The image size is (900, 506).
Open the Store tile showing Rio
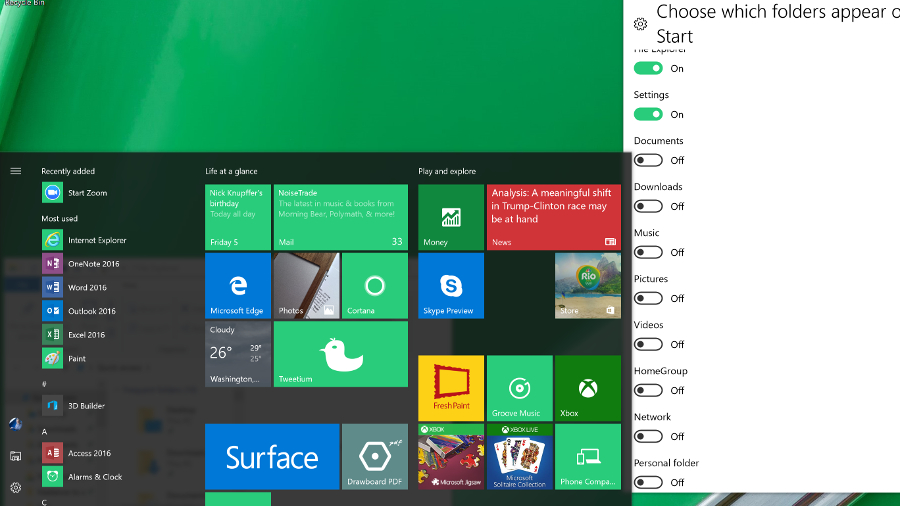click(x=588, y=286)
